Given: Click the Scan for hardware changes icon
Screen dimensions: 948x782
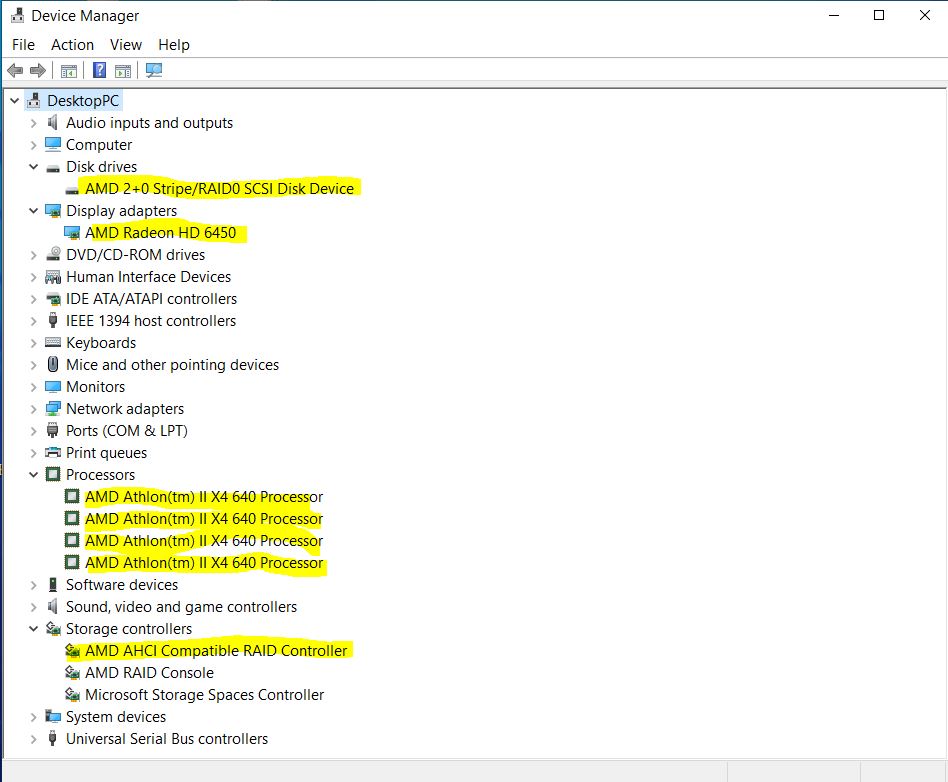Looking at the screenshot, I should (x=153, y=70).
